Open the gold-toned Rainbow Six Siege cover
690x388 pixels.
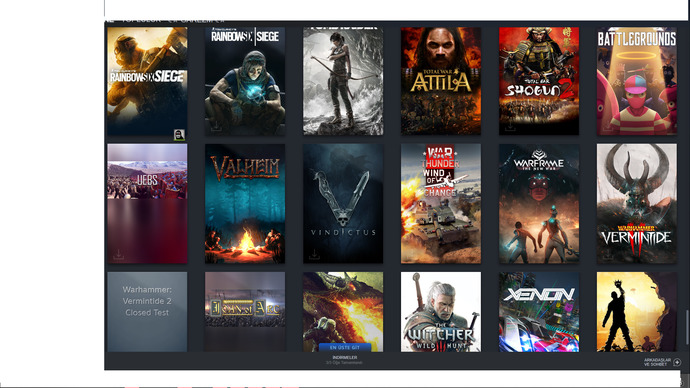(147, 81)
